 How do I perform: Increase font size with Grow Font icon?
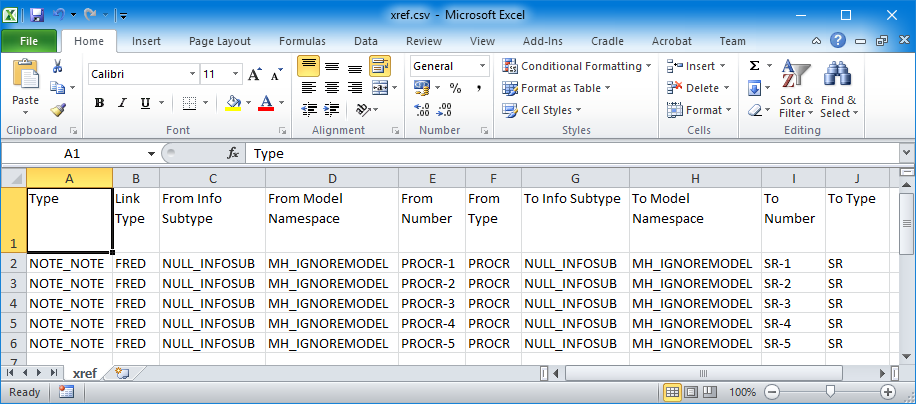point(254,75)
